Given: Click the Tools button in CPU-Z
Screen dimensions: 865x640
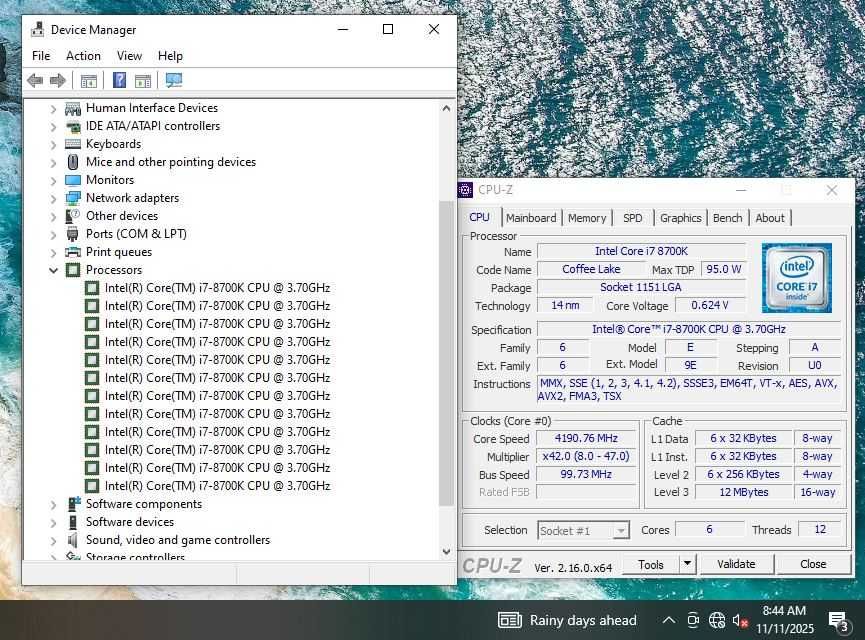Looking at the screenshot, I should click(651, 564).
